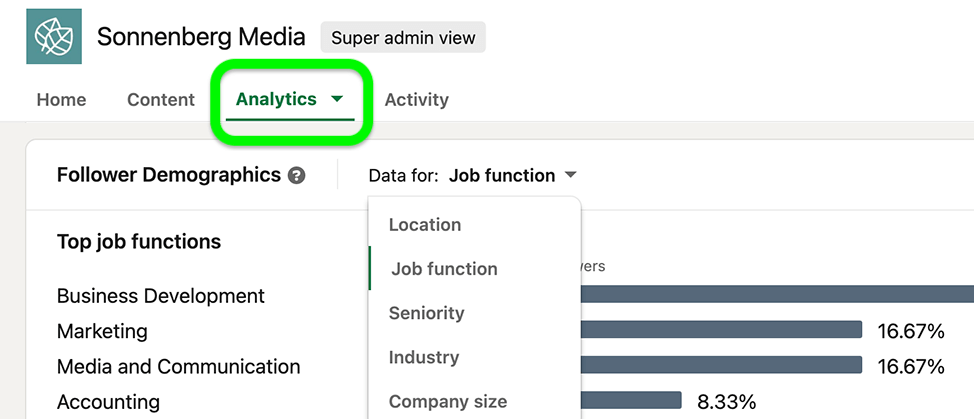Click the Media and Communication percentage bar
Image resolution: width=974 pixels, height=419 pixels.
pos(721,365)
